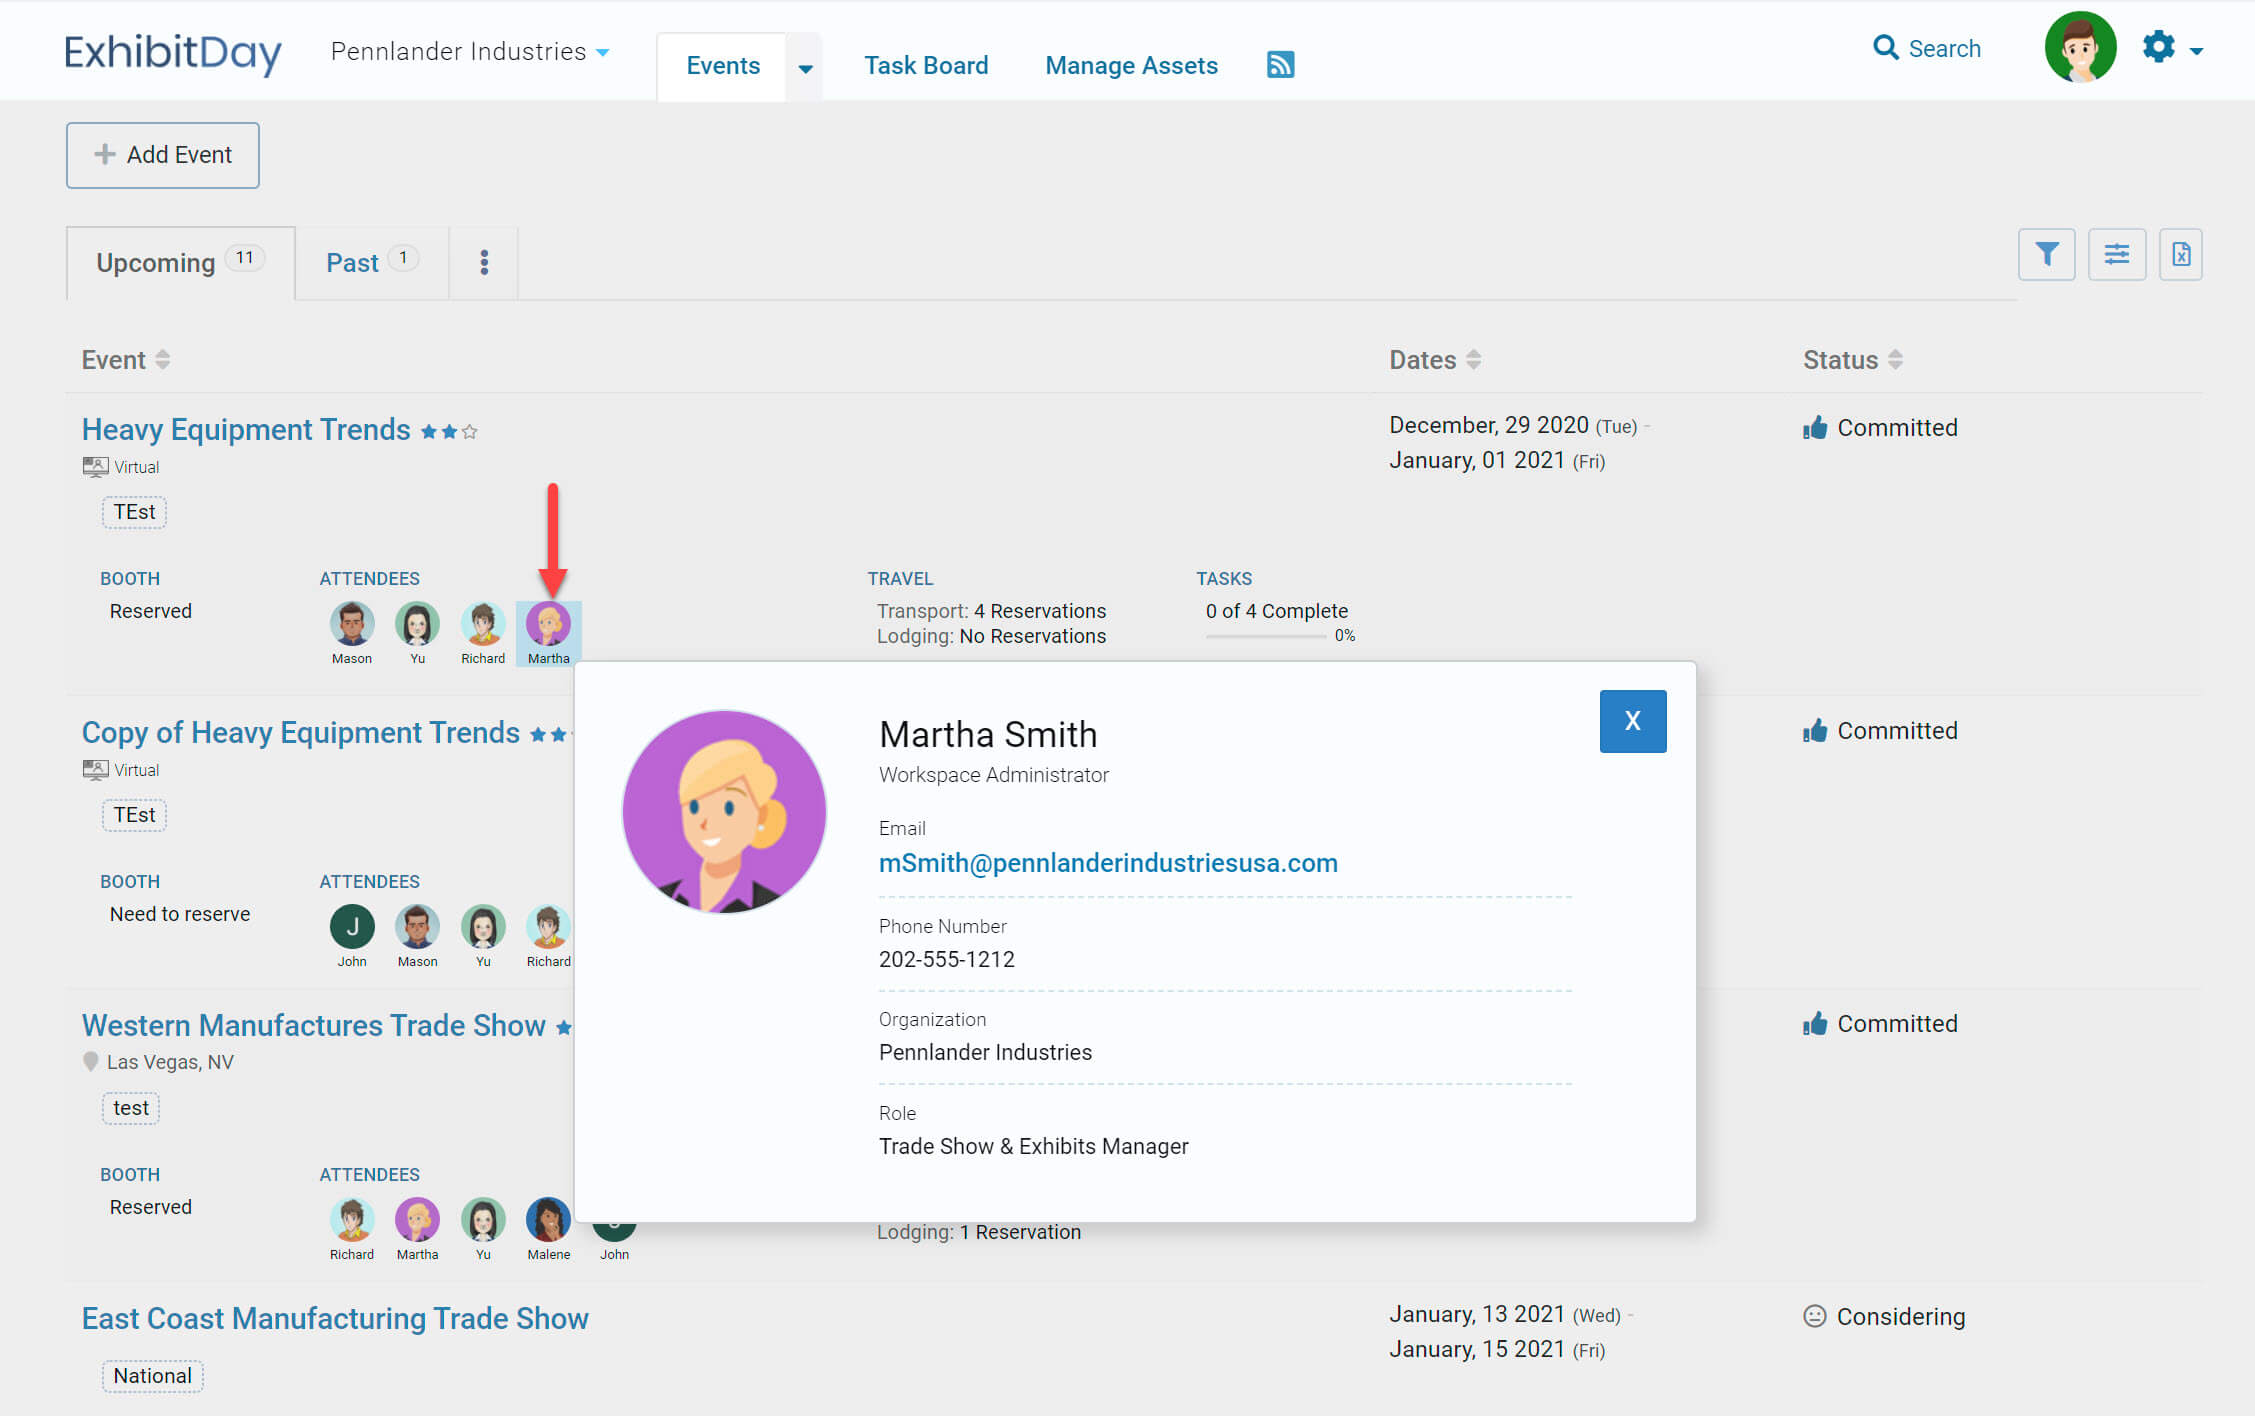The height and width of the screenshot is (1416, 2255).
Task: Open the dropdown arrow next to Events
Action: pos(805,68)
